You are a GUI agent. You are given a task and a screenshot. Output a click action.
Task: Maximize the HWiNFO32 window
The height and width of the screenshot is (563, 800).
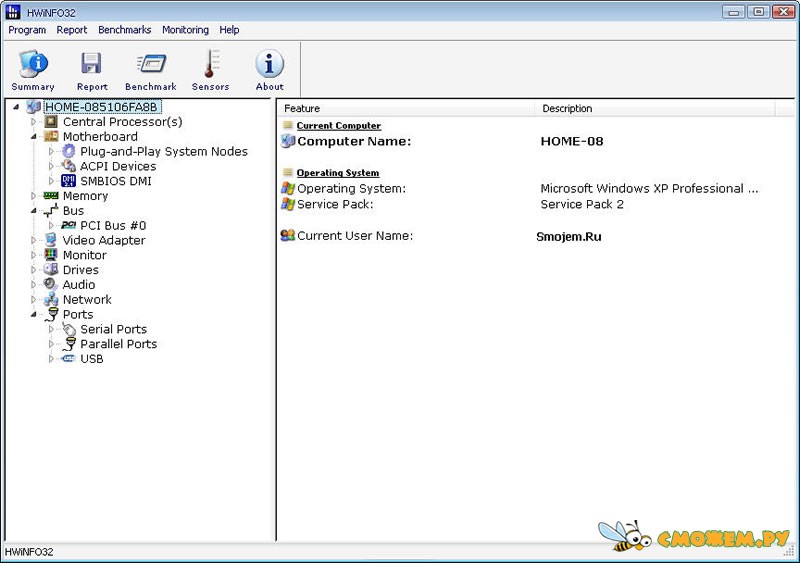coord(759,11)
